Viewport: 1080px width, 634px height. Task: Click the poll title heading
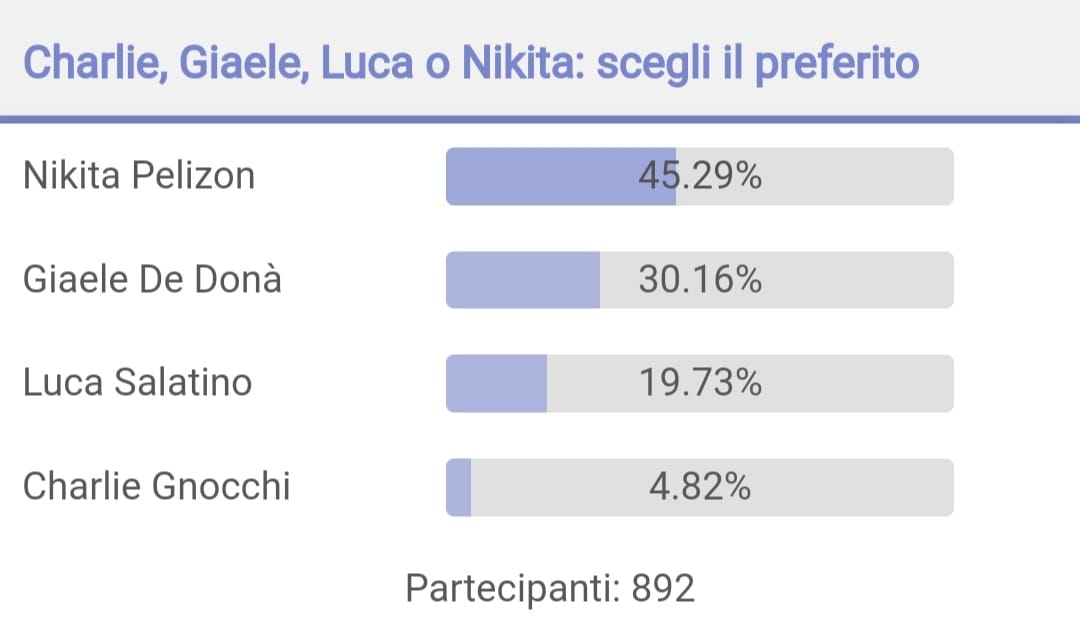[x=471, y=63]
